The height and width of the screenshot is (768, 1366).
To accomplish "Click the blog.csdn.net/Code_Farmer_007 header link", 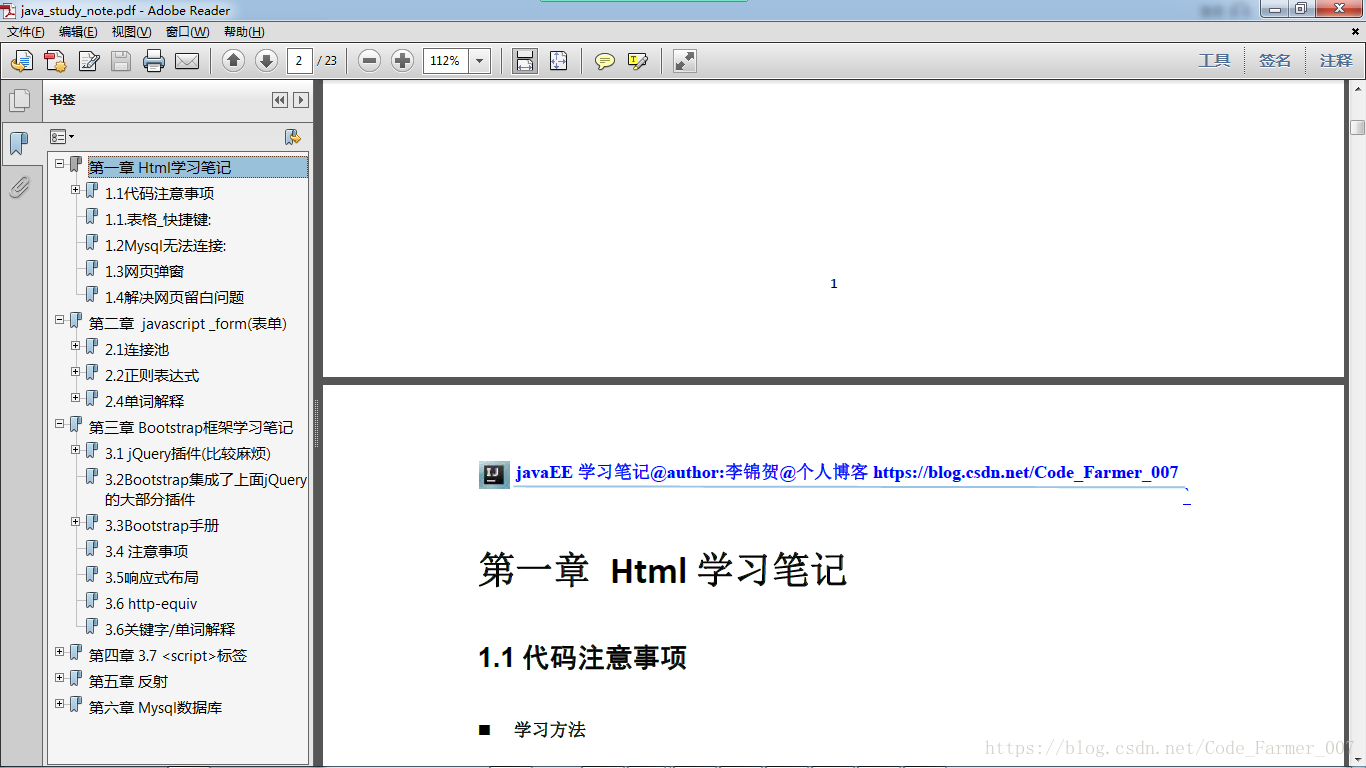I will (x=1026, y=473).
